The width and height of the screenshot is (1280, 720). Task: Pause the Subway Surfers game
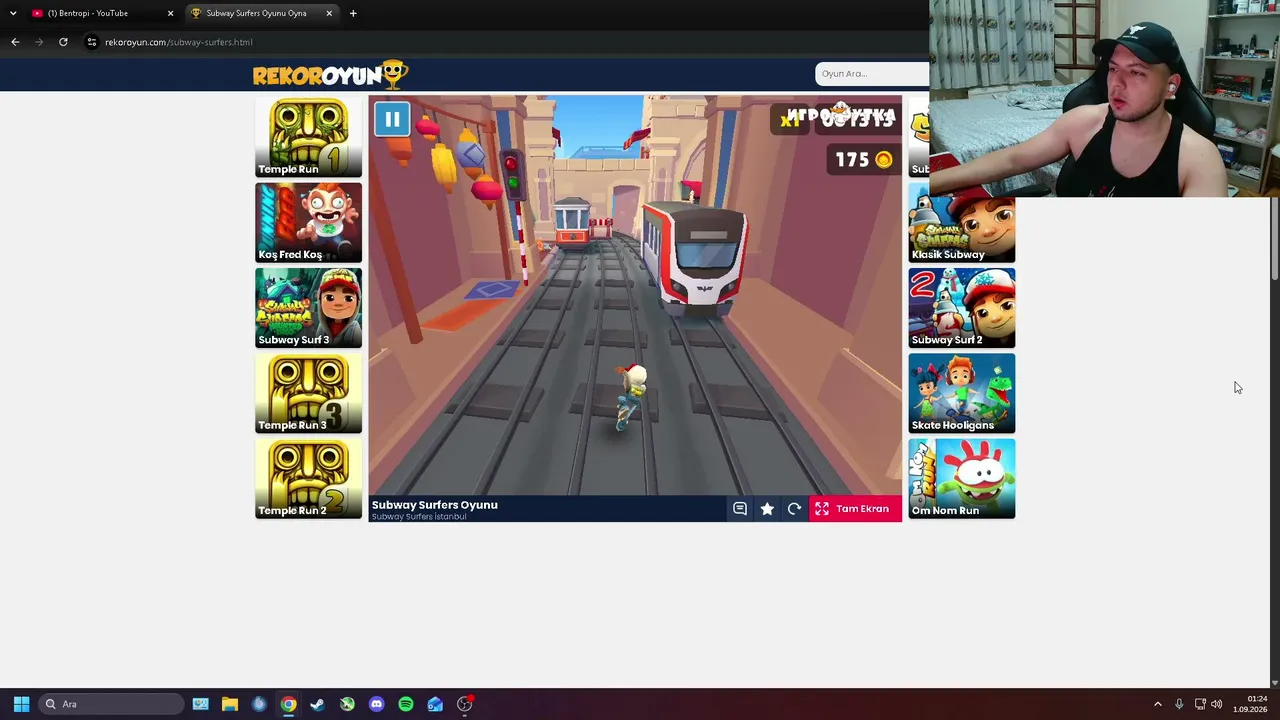point(392,120)
